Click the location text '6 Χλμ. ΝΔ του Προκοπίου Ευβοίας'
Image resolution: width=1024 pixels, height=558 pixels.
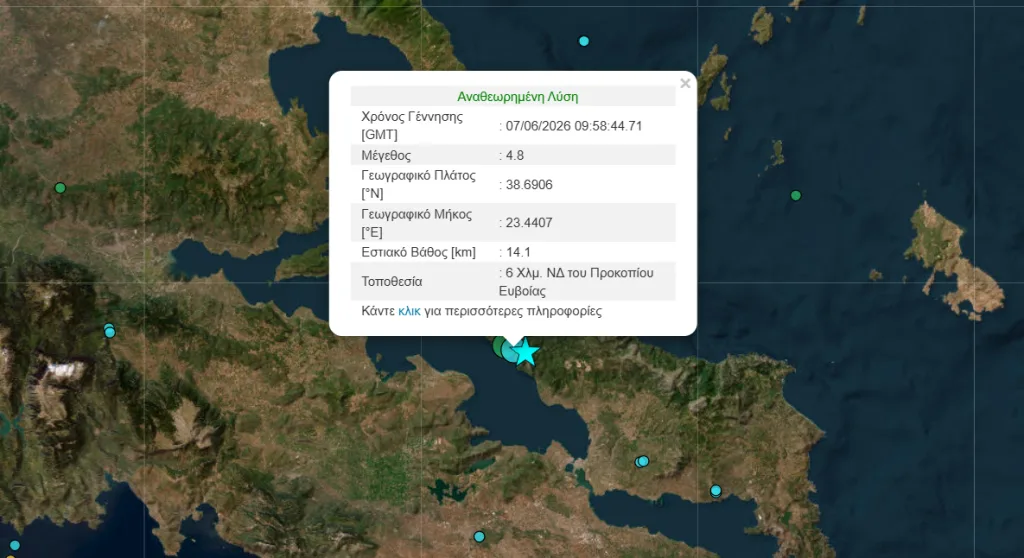(576, 282)
